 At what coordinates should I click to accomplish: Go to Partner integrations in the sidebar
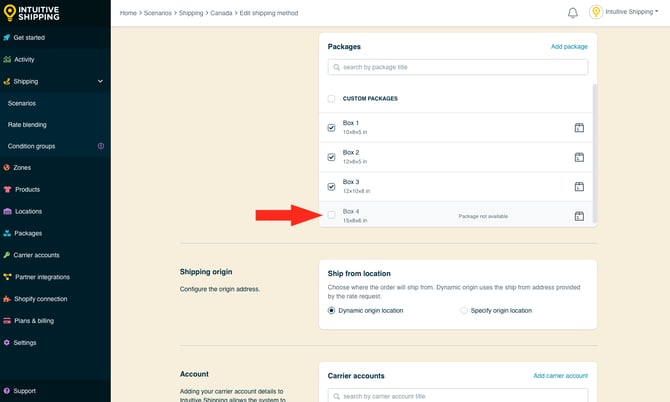[x=42, y=277]
